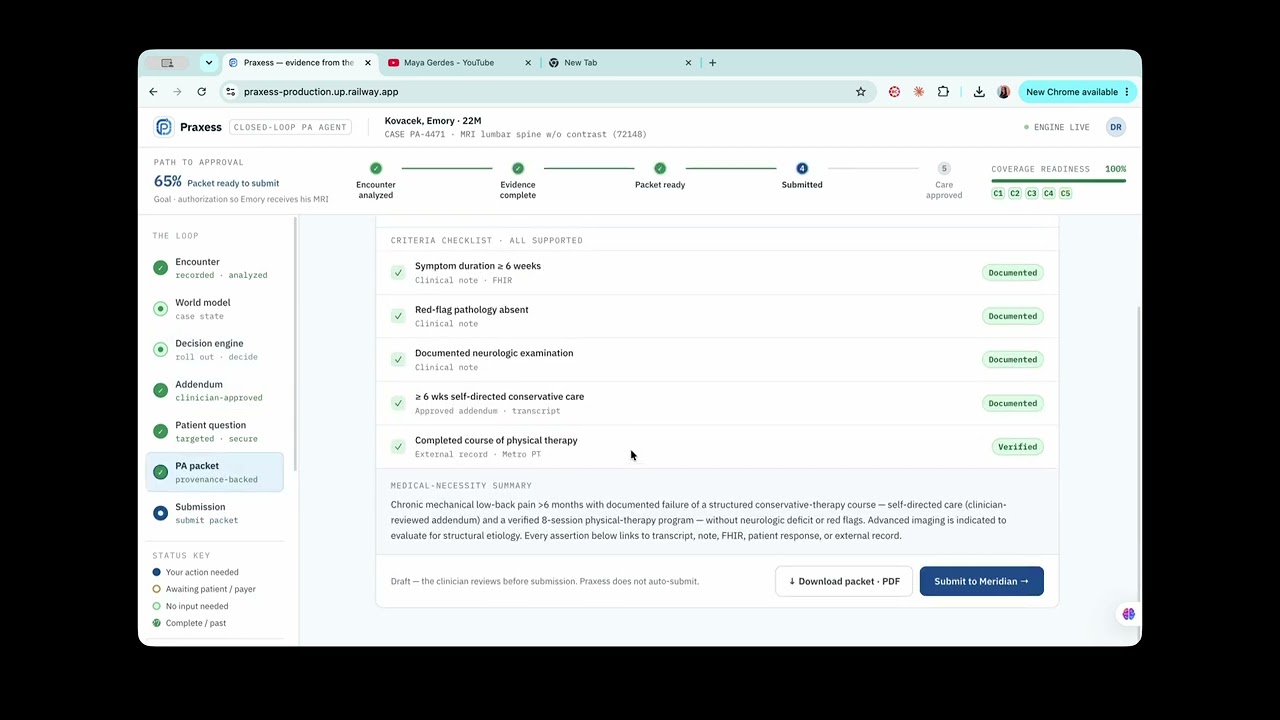Viewport: 1280px width, 720px height.
Task: Click Medical-Necessity Summary heading
Action: [x=461, y=486]
